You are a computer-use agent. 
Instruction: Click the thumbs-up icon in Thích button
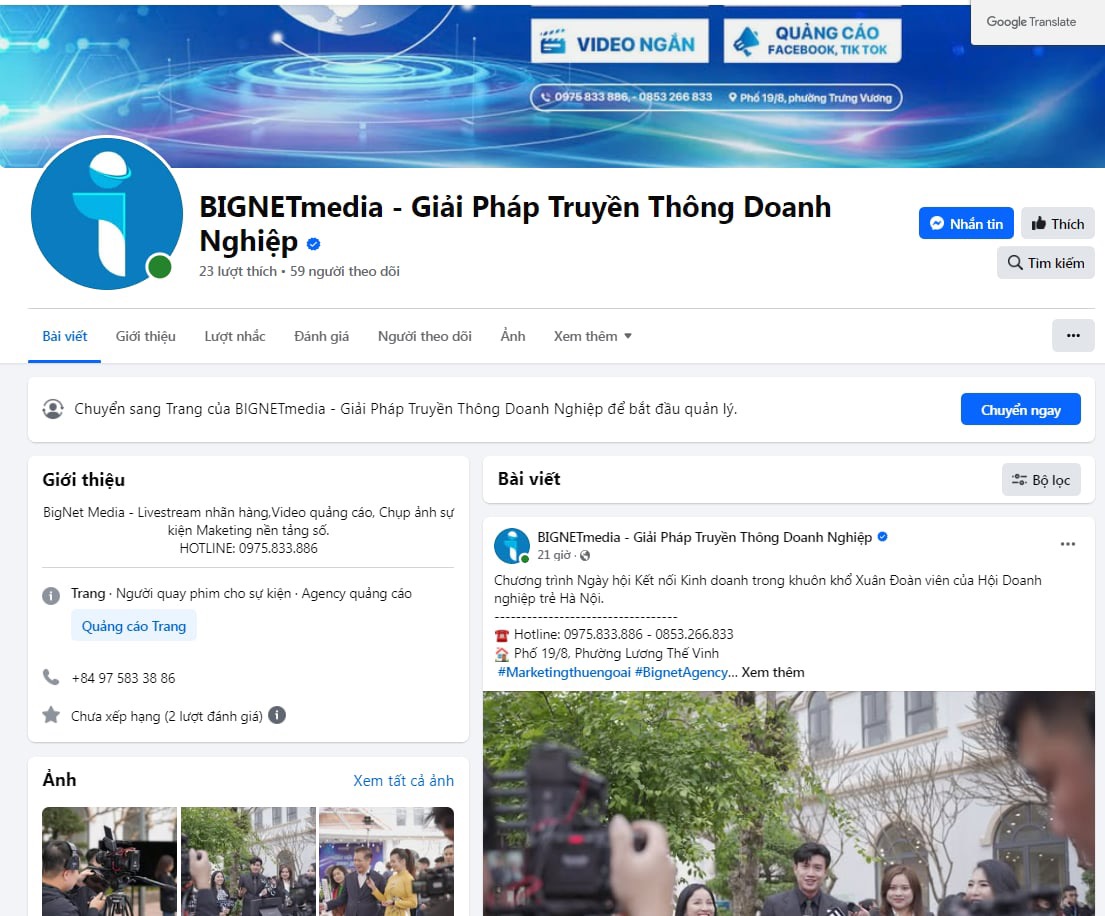[1038, 223]
